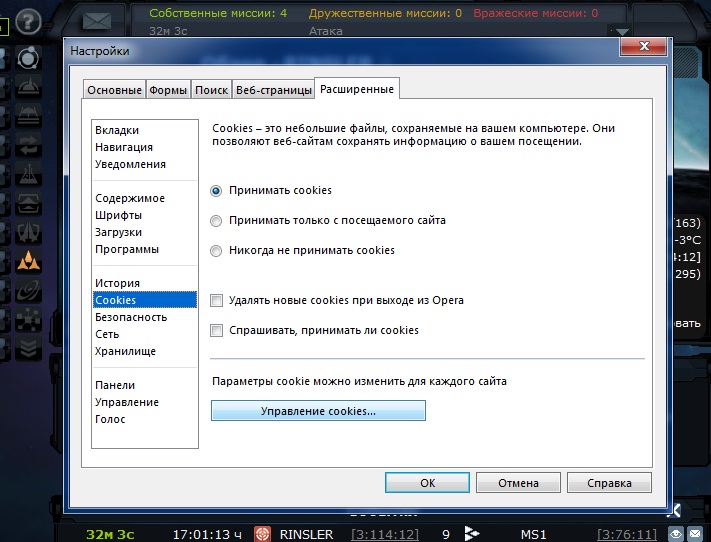Screen dimensions: 711x542
Task: Open the Defense icon in game sidebar
Action: pyautogui.click(x=28, y=231)
